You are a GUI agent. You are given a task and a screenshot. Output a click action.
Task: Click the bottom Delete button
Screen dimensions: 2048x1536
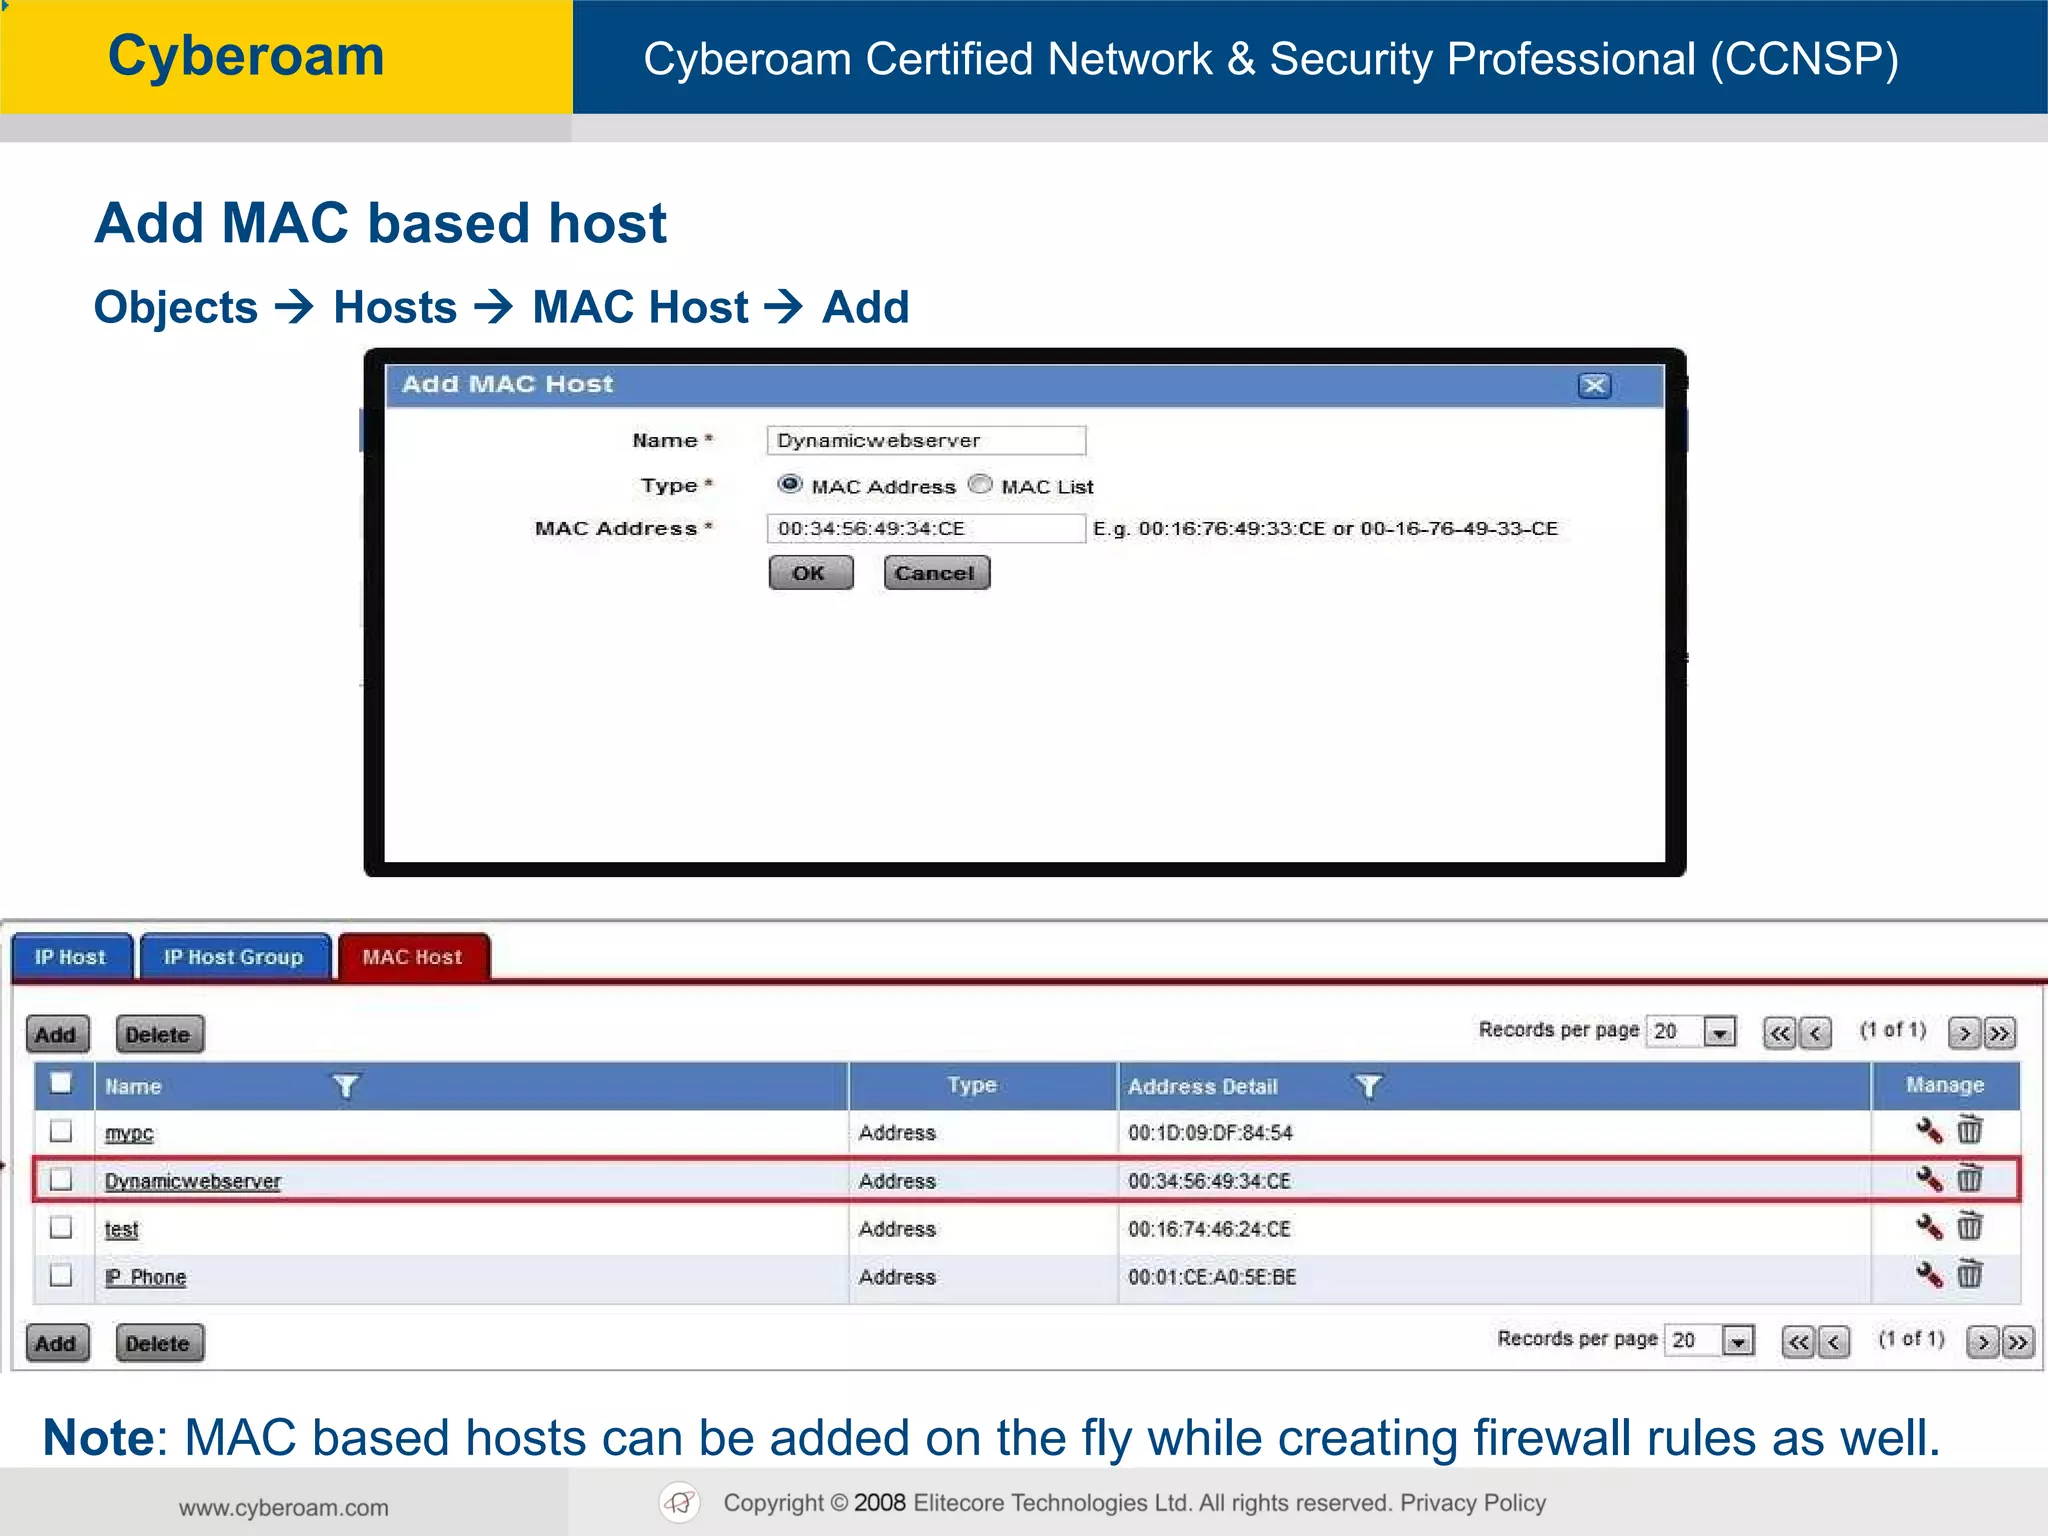click(x=159, y=1343)
